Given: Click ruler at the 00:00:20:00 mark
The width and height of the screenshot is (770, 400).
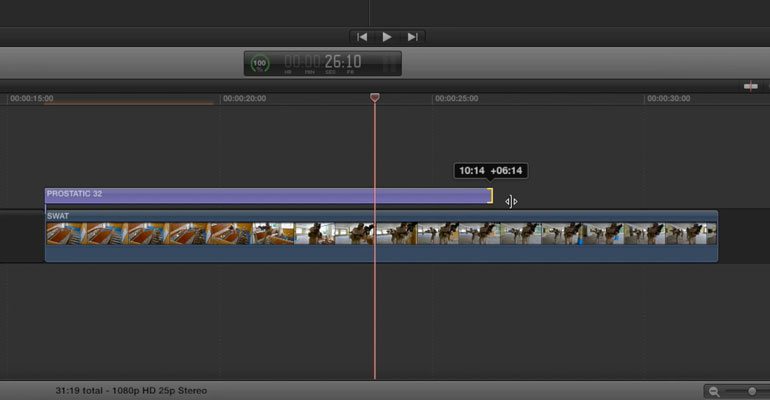Looking at the screenshot, I should tap(245, 99).
